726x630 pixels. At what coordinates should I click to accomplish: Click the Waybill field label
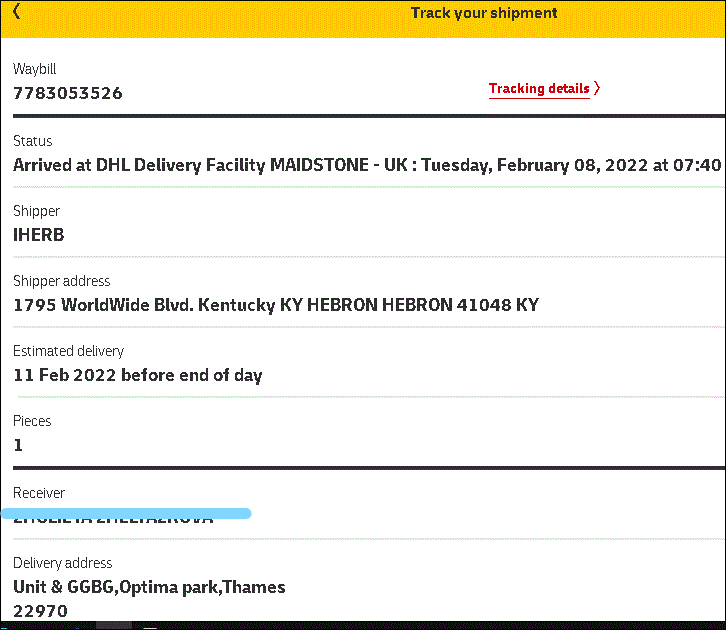point(35,70)
